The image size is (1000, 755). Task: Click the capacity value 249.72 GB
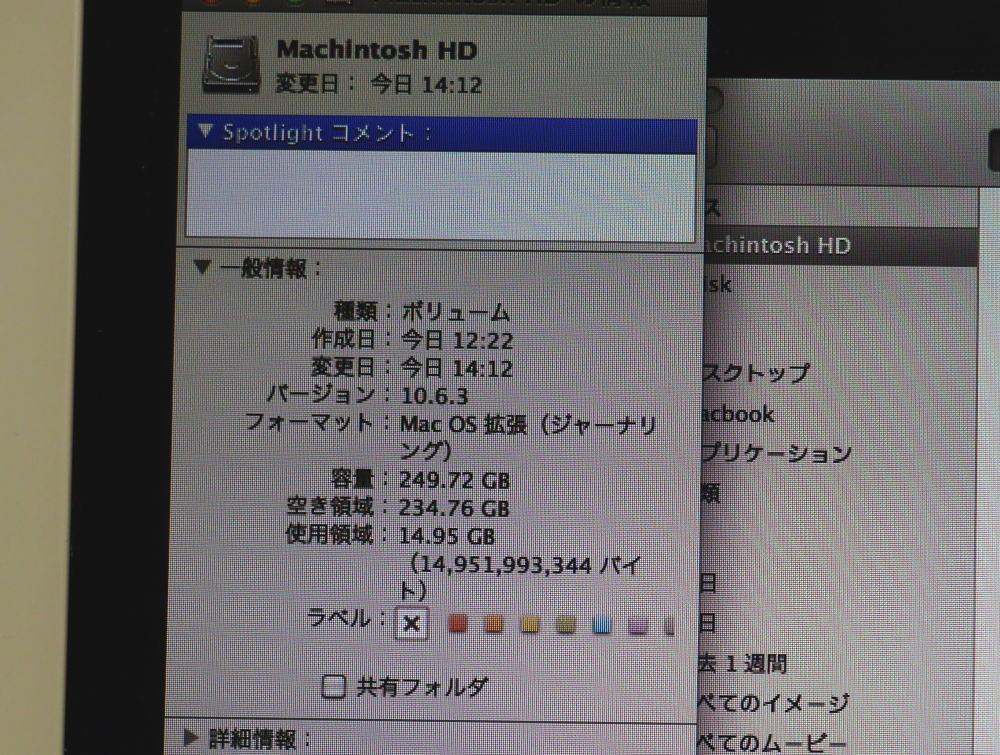(x=455, y=480)
